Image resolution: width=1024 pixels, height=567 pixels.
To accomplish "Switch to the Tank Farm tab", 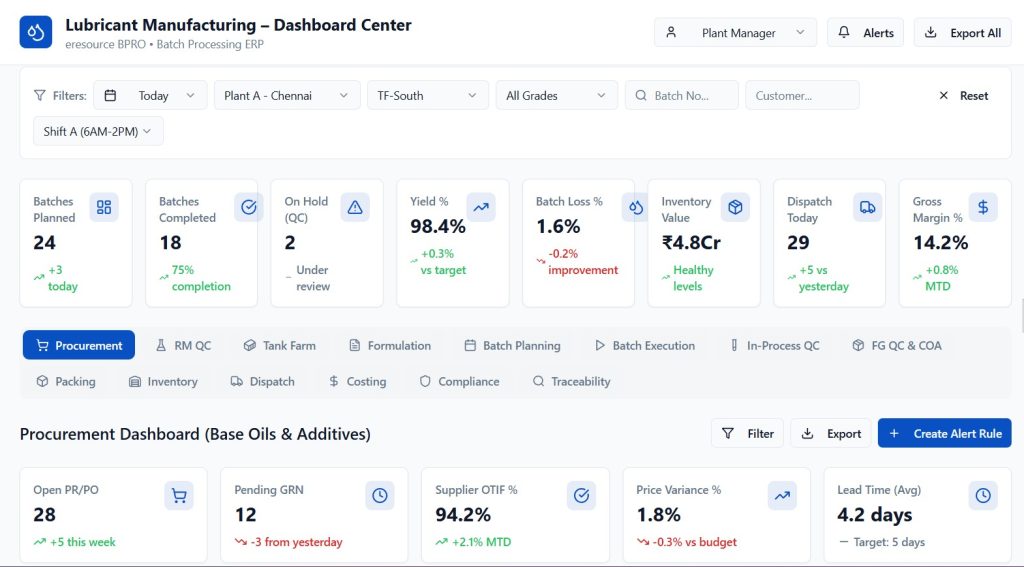I will click(x=279, y=346).
